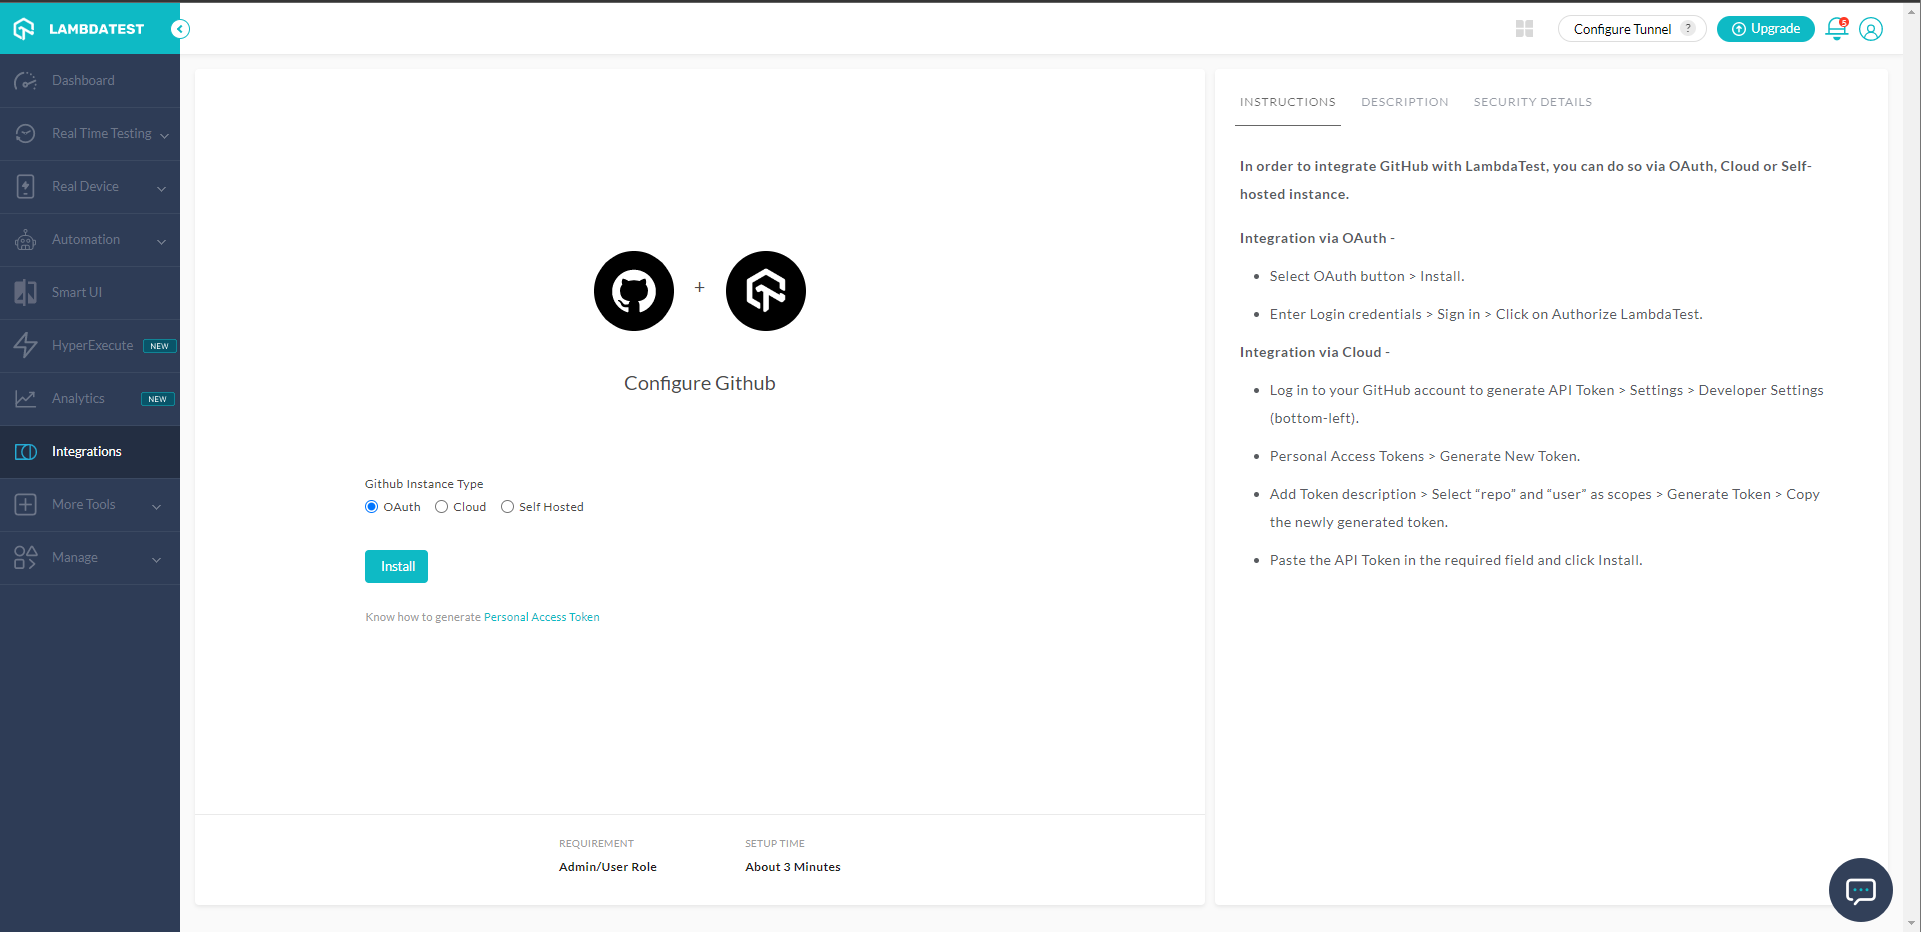Click the Configure Tunnel button
The height and width of the screenshot is (932, 1921).
click(x=1632, y=29)
